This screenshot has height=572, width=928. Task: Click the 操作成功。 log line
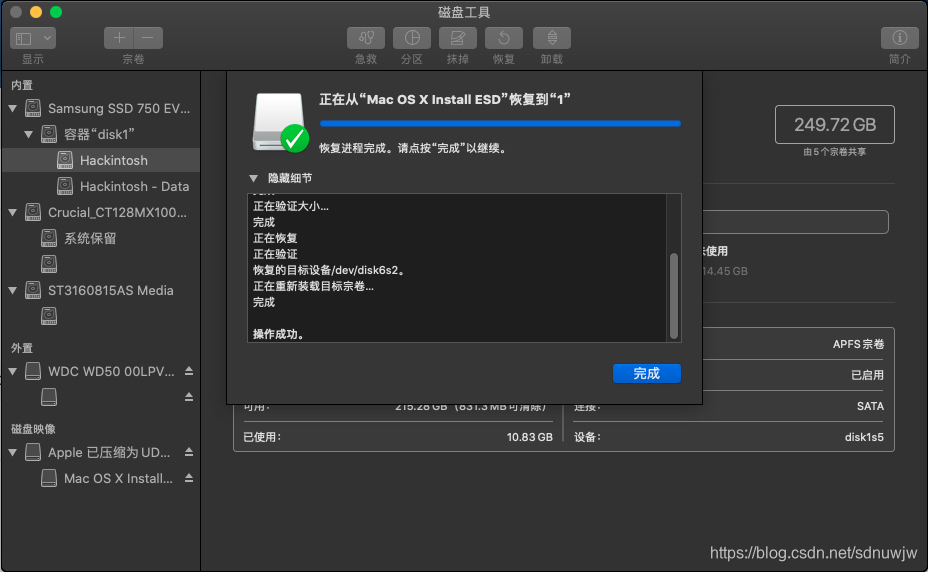click(x=279, y=334)
